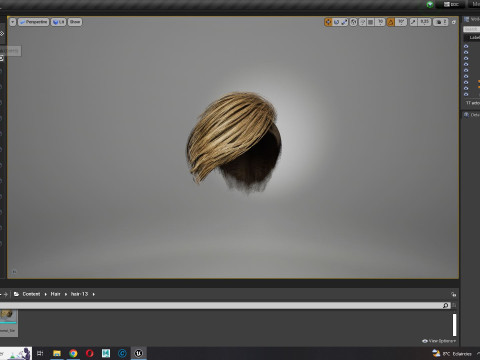Click the green circular icon in top bar
This screenshot has width=480, height=360.
(x=430, y=4)
